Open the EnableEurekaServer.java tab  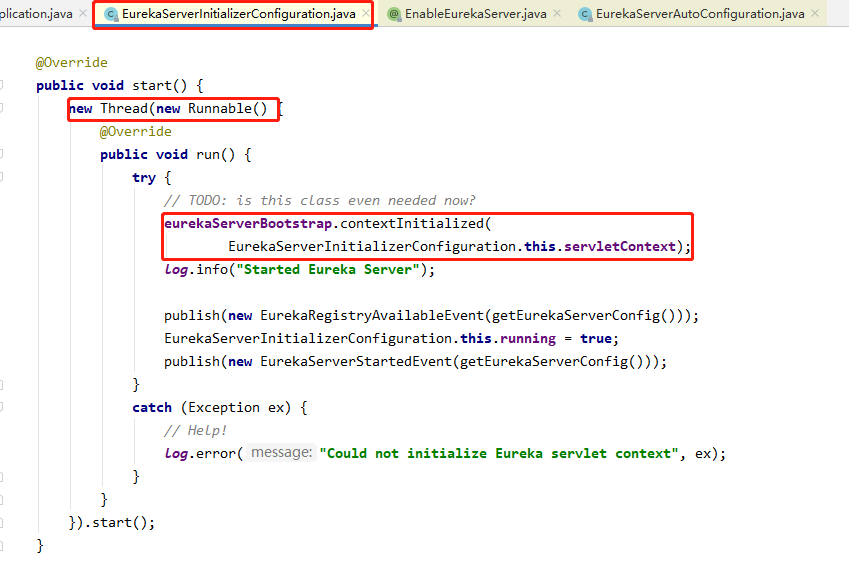(475, 14)
